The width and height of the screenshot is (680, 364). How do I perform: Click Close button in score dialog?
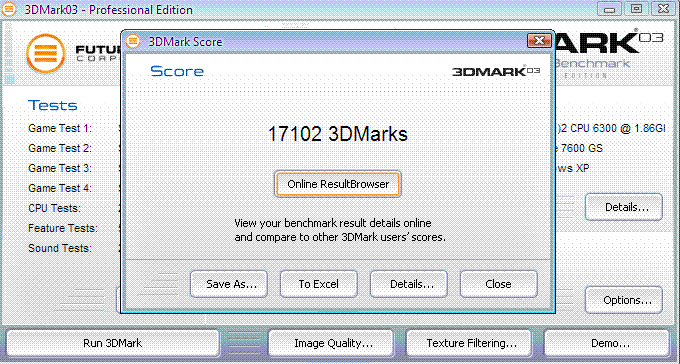(499, 284)
